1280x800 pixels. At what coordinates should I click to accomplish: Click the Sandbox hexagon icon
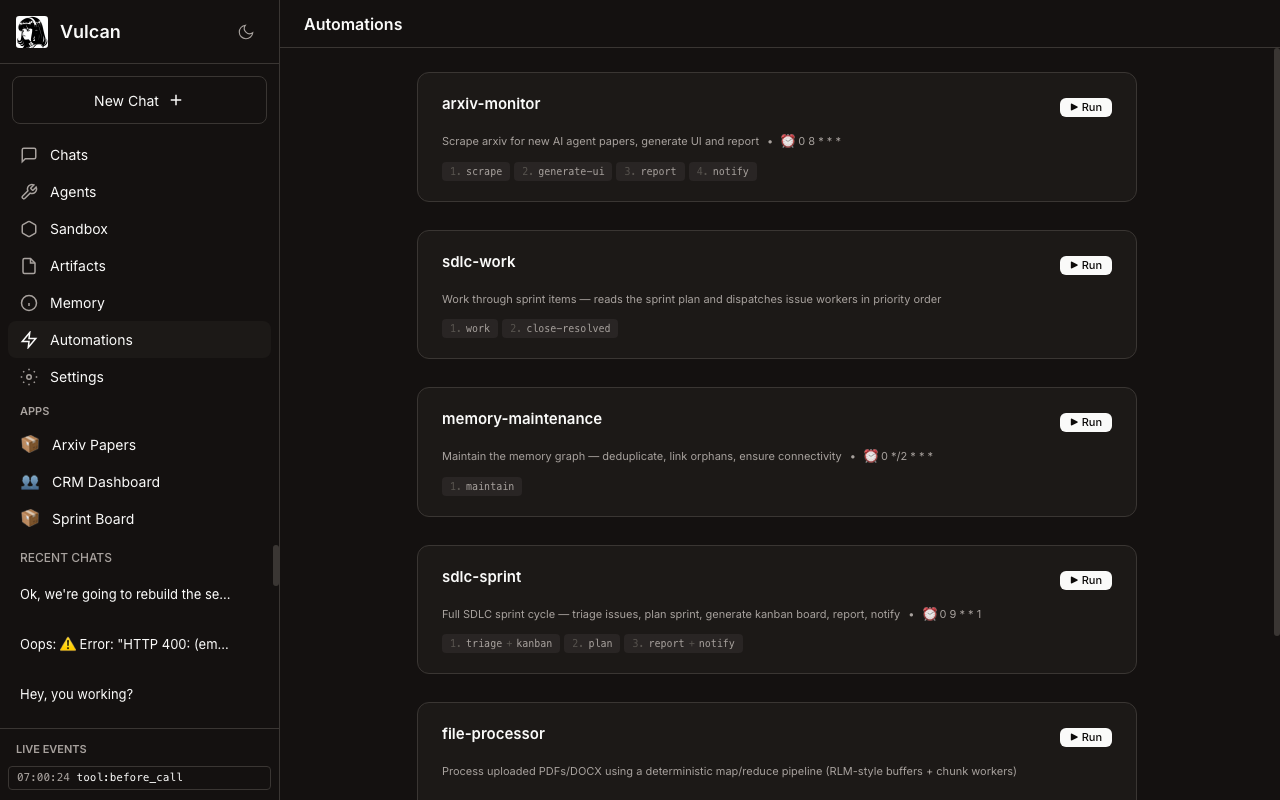[29, 229]
